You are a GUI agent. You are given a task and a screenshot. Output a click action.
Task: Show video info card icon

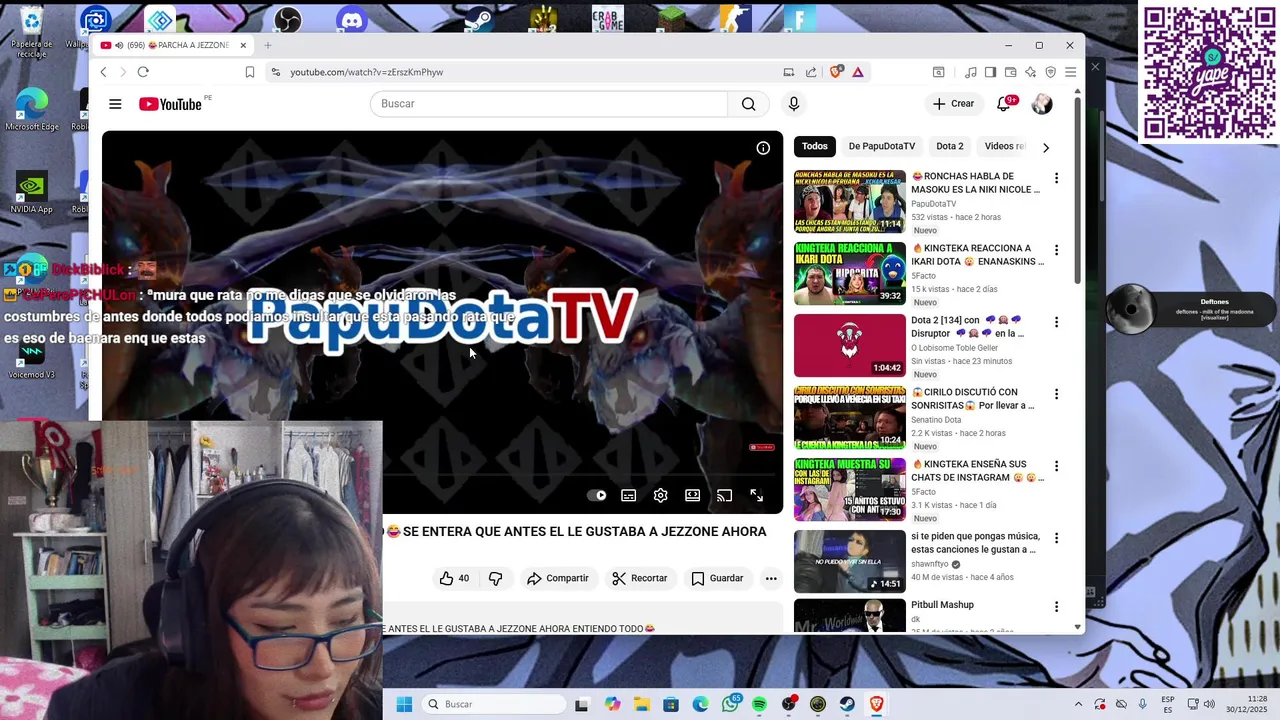[x=763, y=148]
